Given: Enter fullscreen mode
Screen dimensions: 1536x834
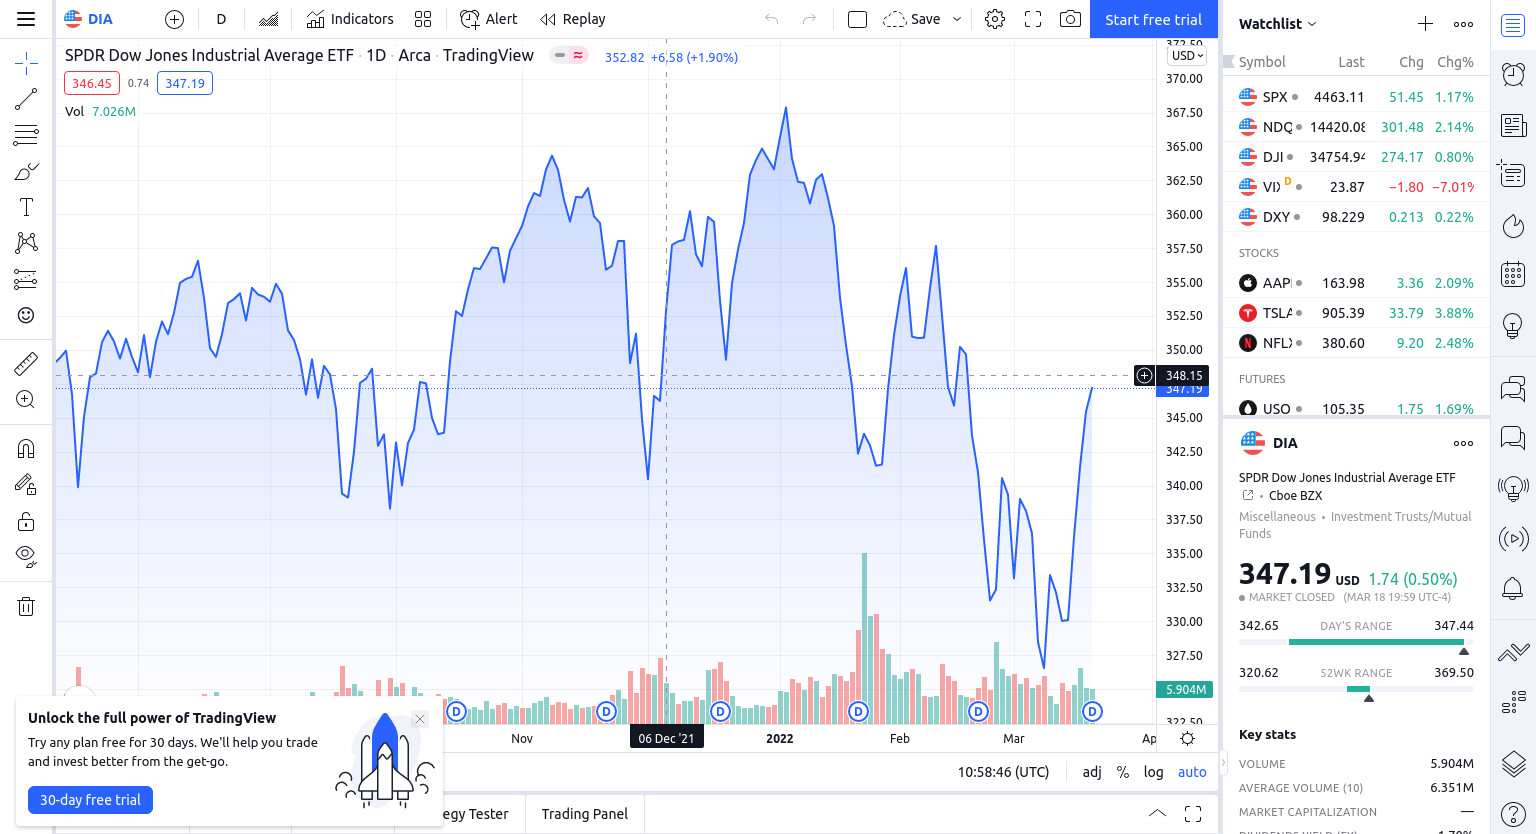Looking at the screenshot, I should (x=1033, y=19).
